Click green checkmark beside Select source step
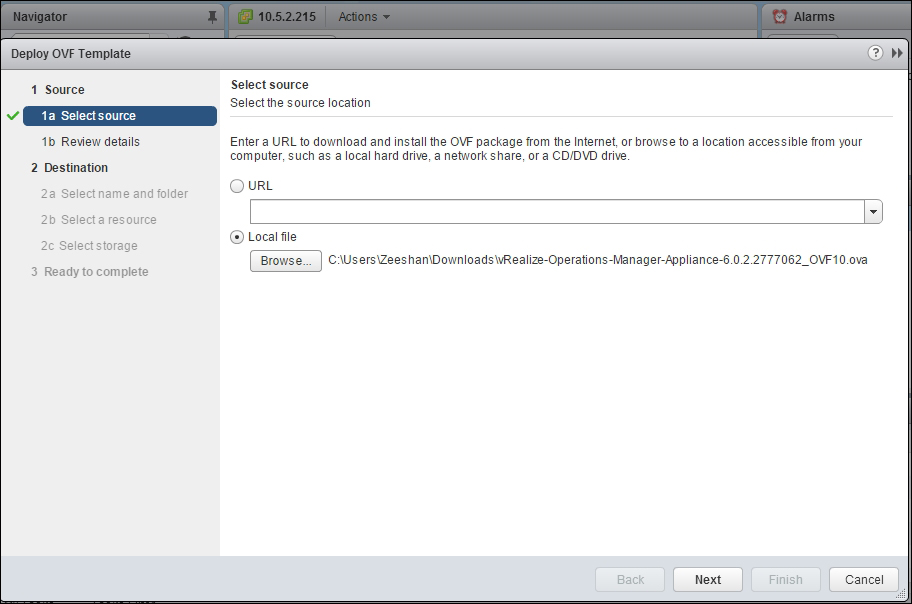The height and width of the screenshot is (604, 912). [x=13, y=116]
